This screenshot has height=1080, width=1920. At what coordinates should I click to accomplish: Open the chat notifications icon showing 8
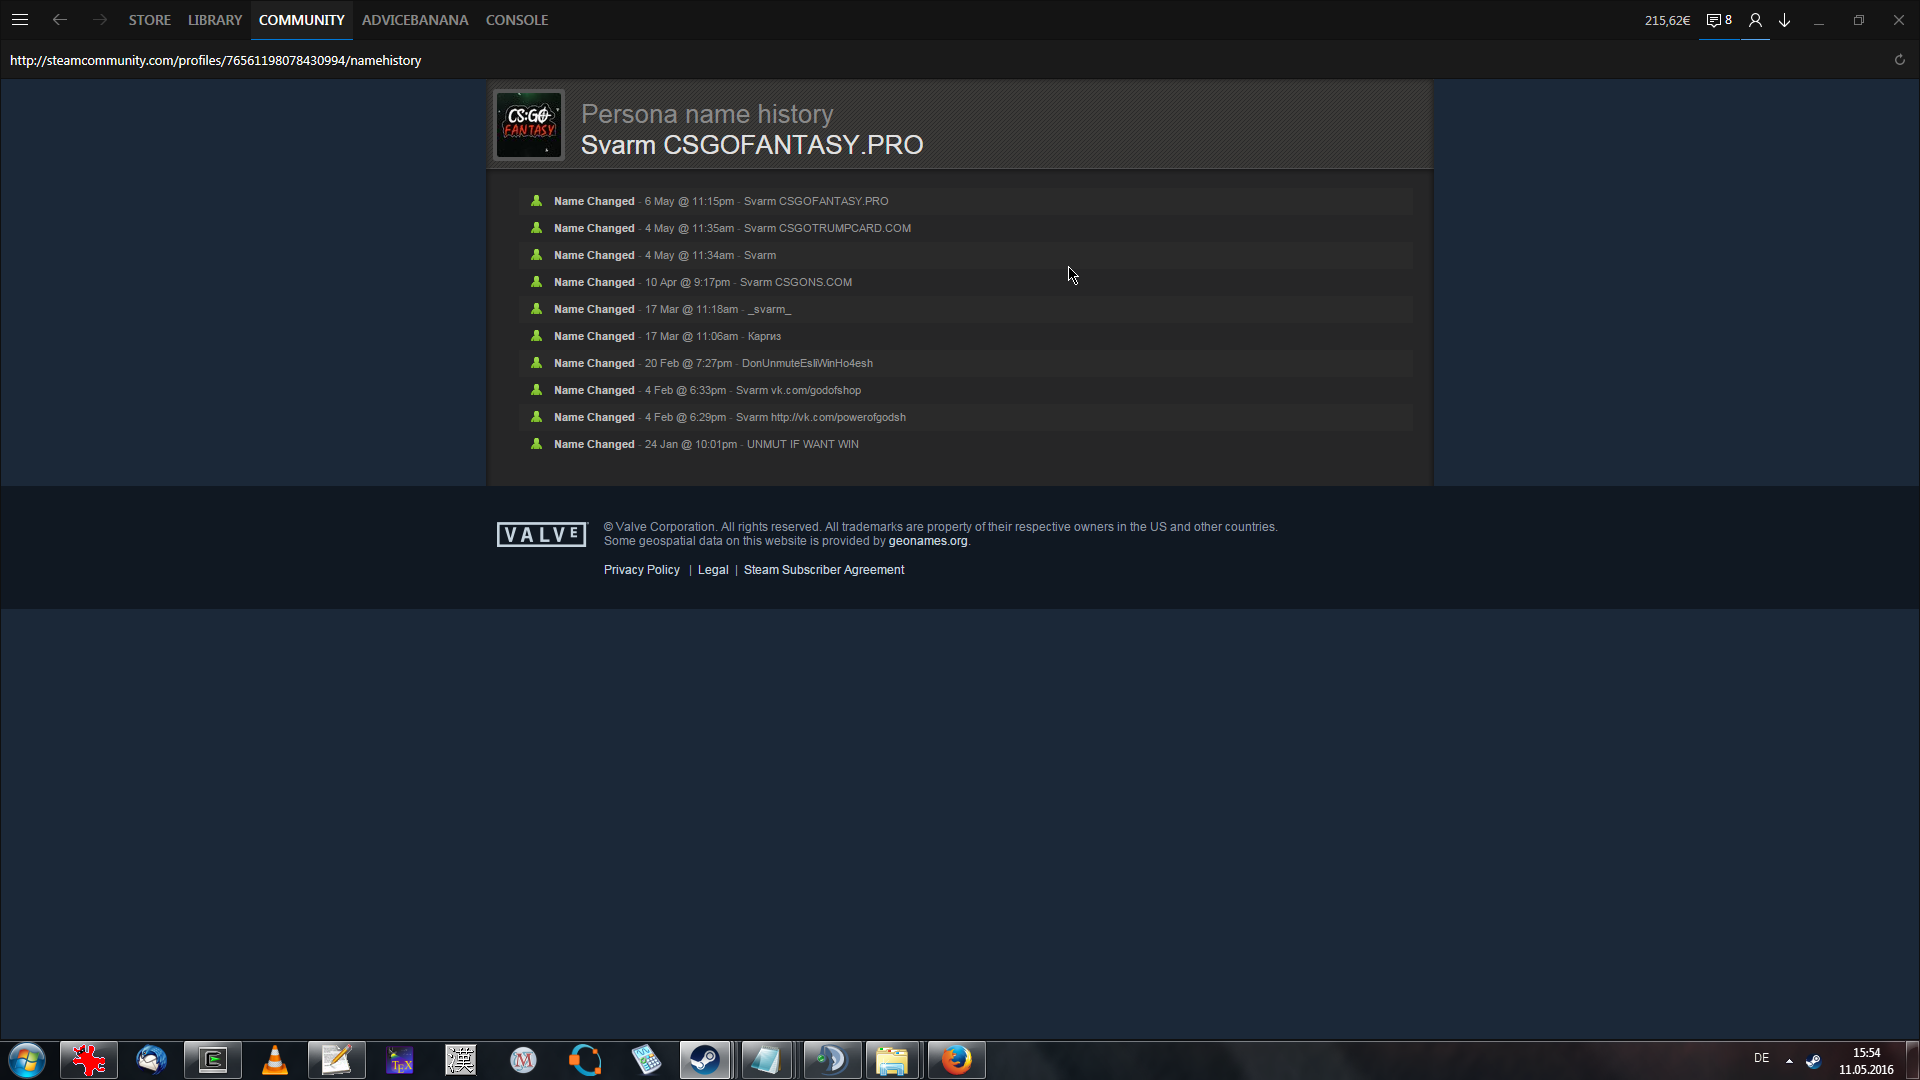(1718, 20)
